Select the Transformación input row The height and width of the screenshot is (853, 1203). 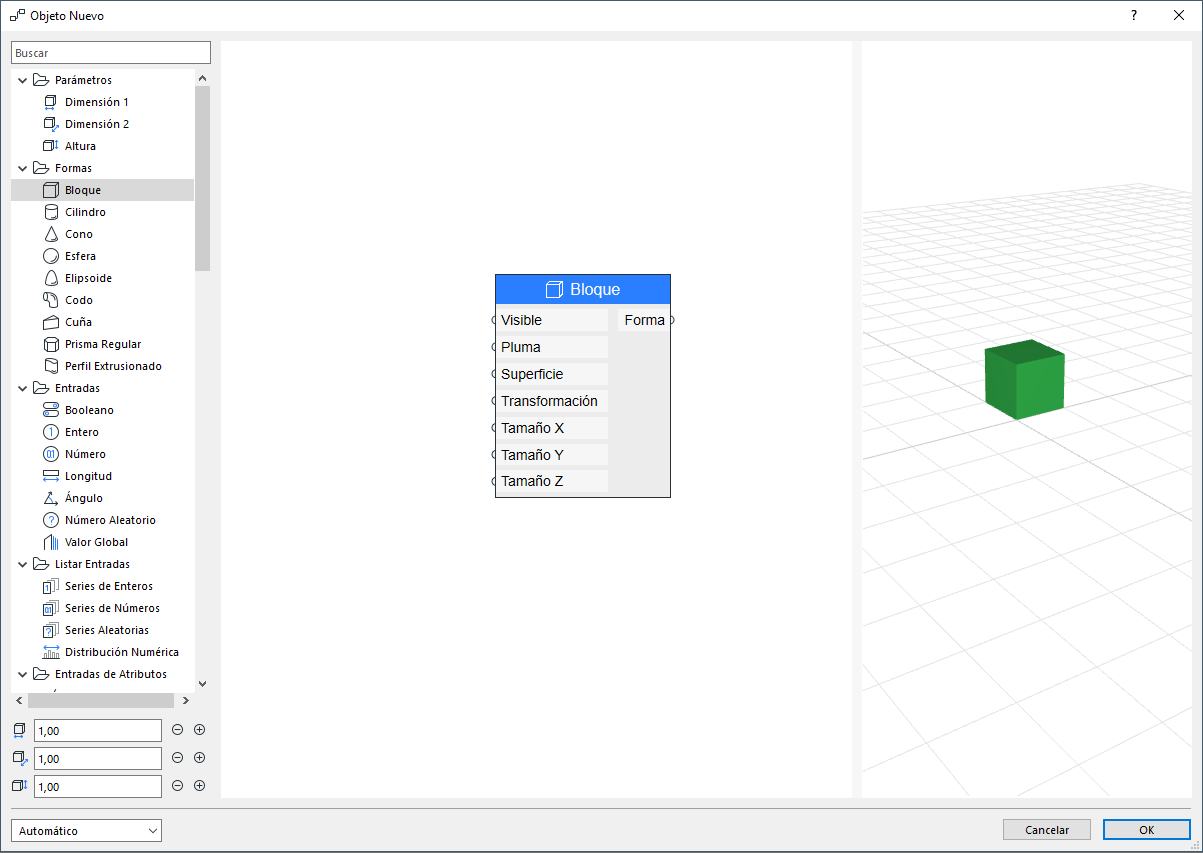[552, 401]
